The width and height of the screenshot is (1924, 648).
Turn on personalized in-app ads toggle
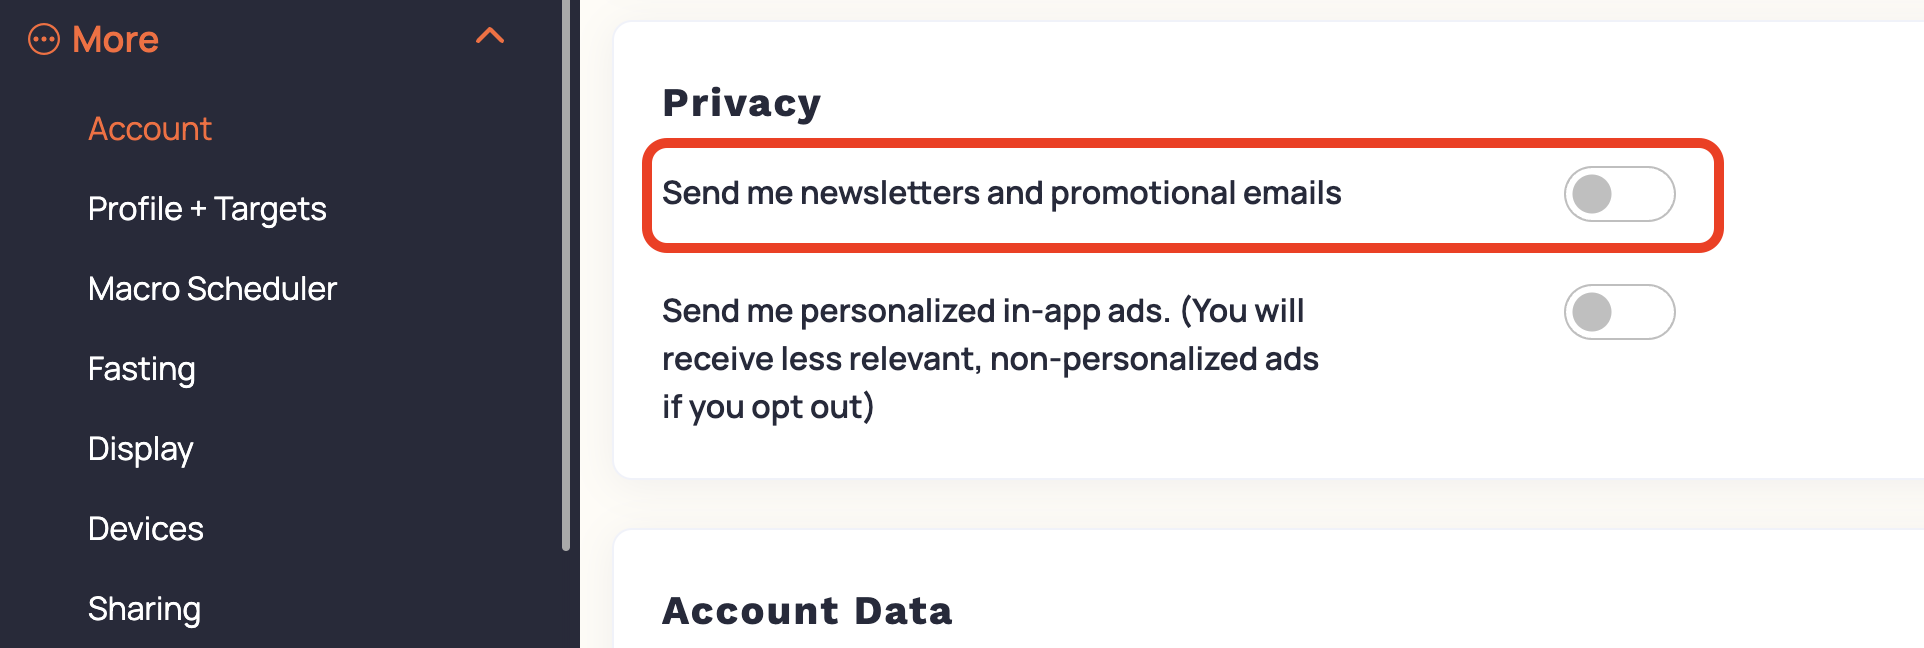[1620, 312]
